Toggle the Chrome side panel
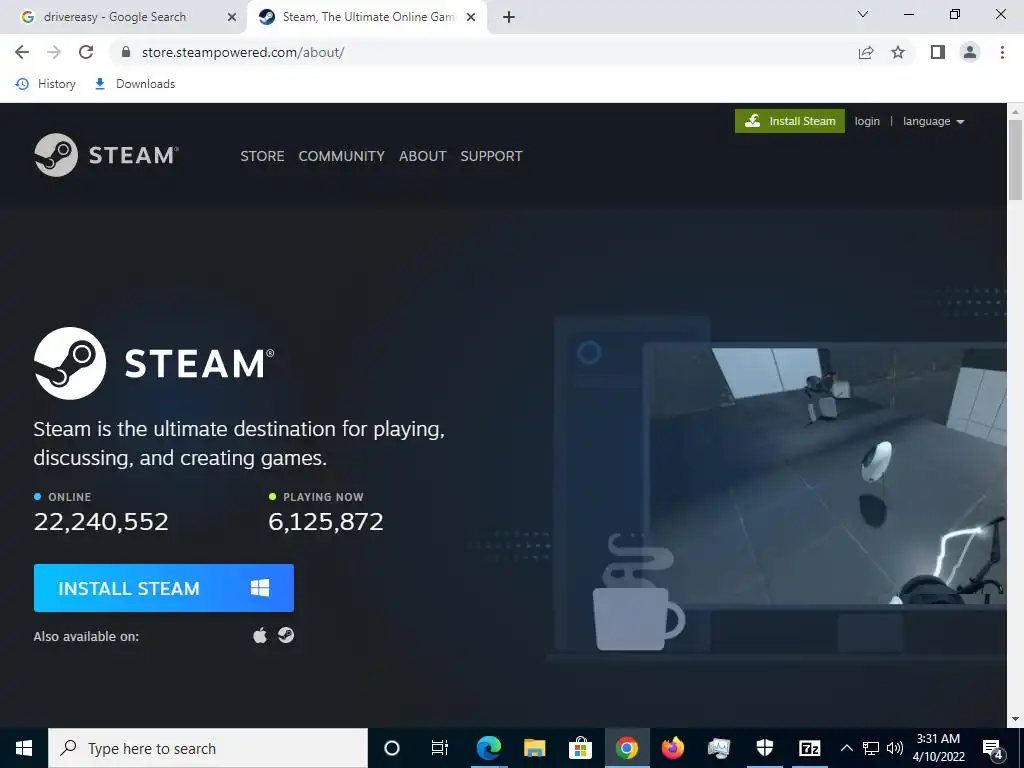Image resolution: width=1024 pixels, height=768 pixels. click(938, 52)
